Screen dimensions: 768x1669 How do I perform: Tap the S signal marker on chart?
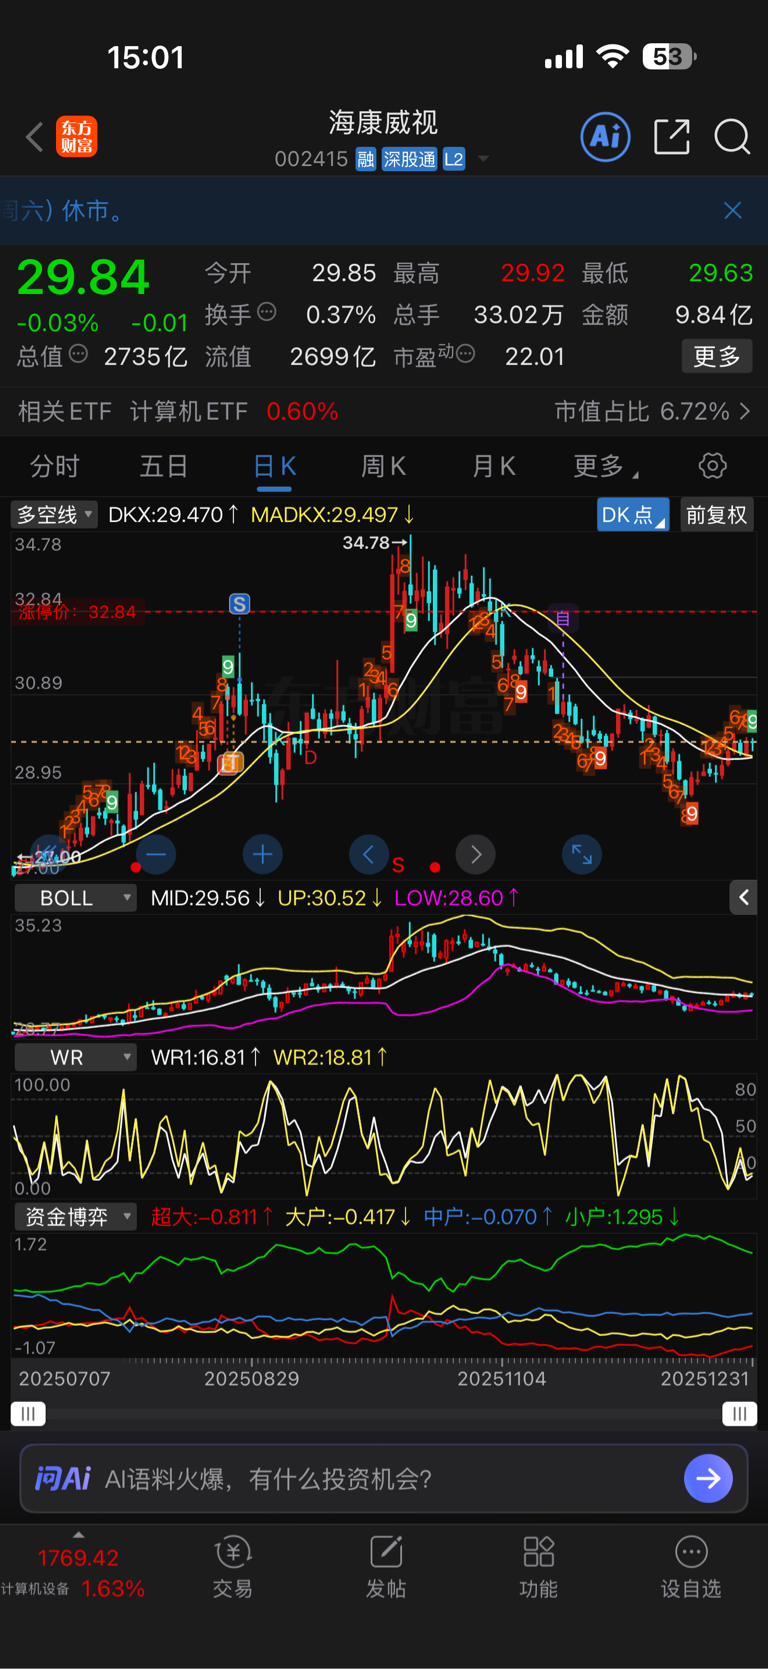(239, 604)
